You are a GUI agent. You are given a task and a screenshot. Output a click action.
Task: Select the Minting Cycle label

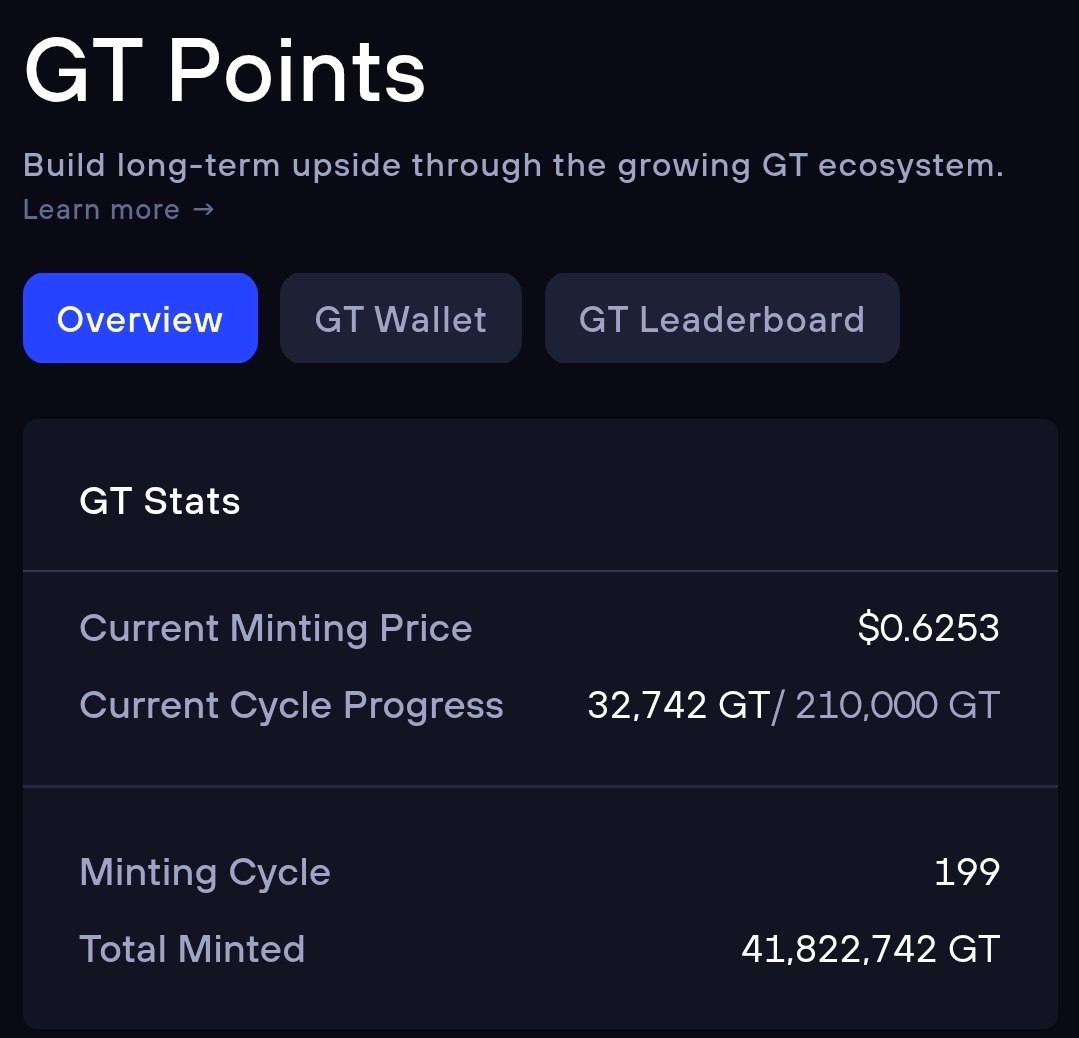pos(205,873)
